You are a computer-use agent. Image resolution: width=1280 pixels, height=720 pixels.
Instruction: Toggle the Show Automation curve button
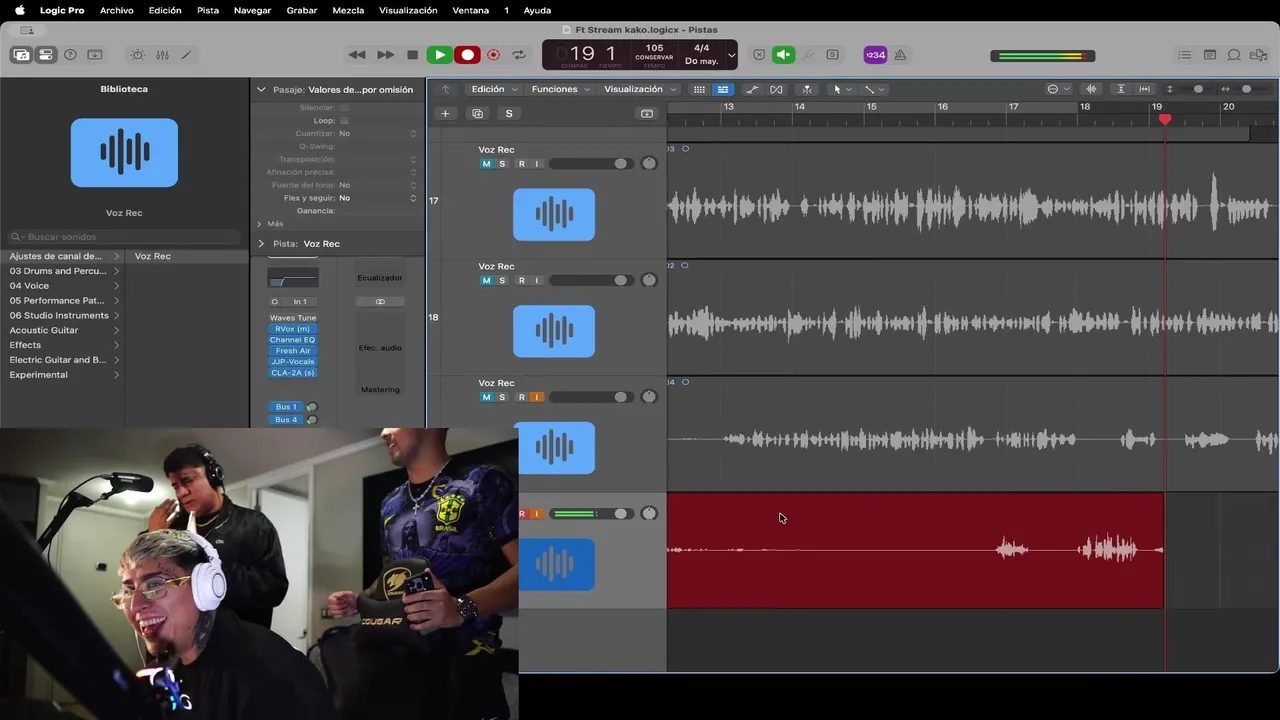click(752, 89)
